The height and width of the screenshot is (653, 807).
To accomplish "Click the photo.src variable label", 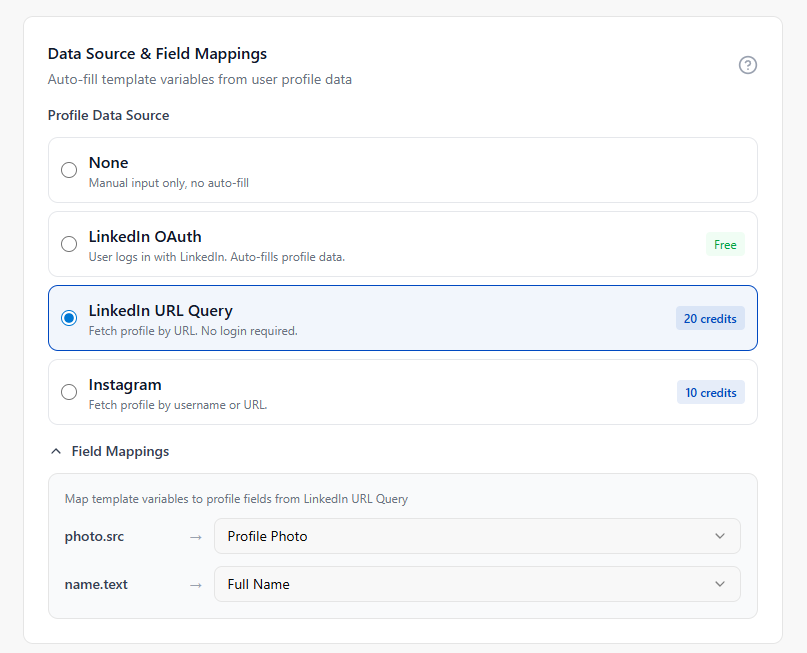I will 94,536.
